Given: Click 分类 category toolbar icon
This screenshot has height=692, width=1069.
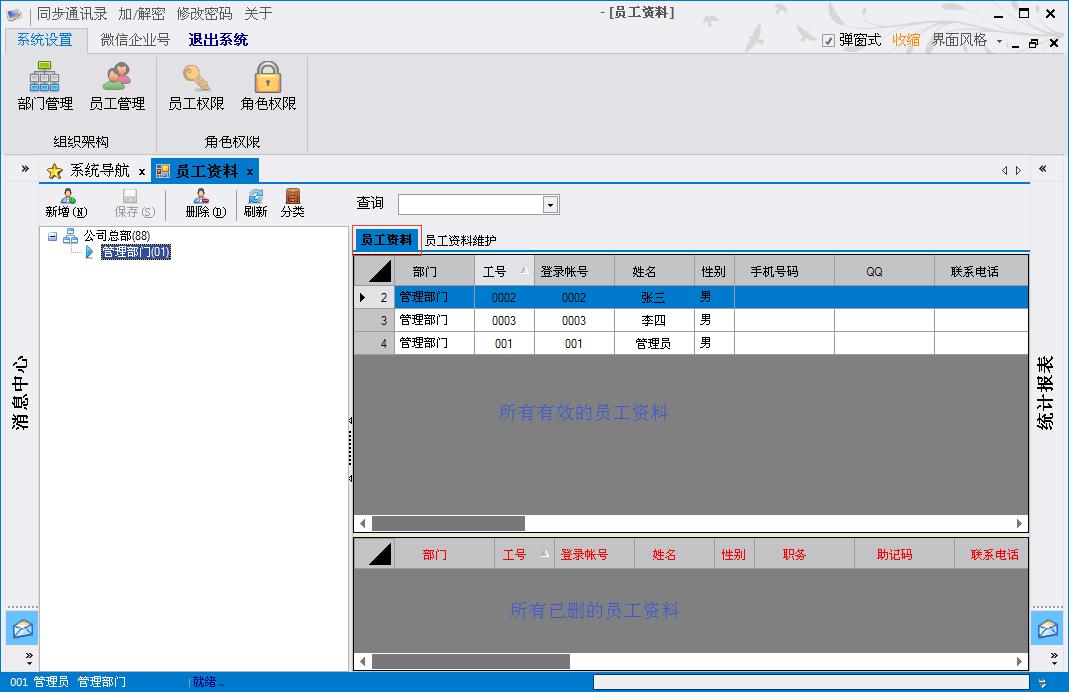Looking at the screenshot, I should (x=292, y=203).
